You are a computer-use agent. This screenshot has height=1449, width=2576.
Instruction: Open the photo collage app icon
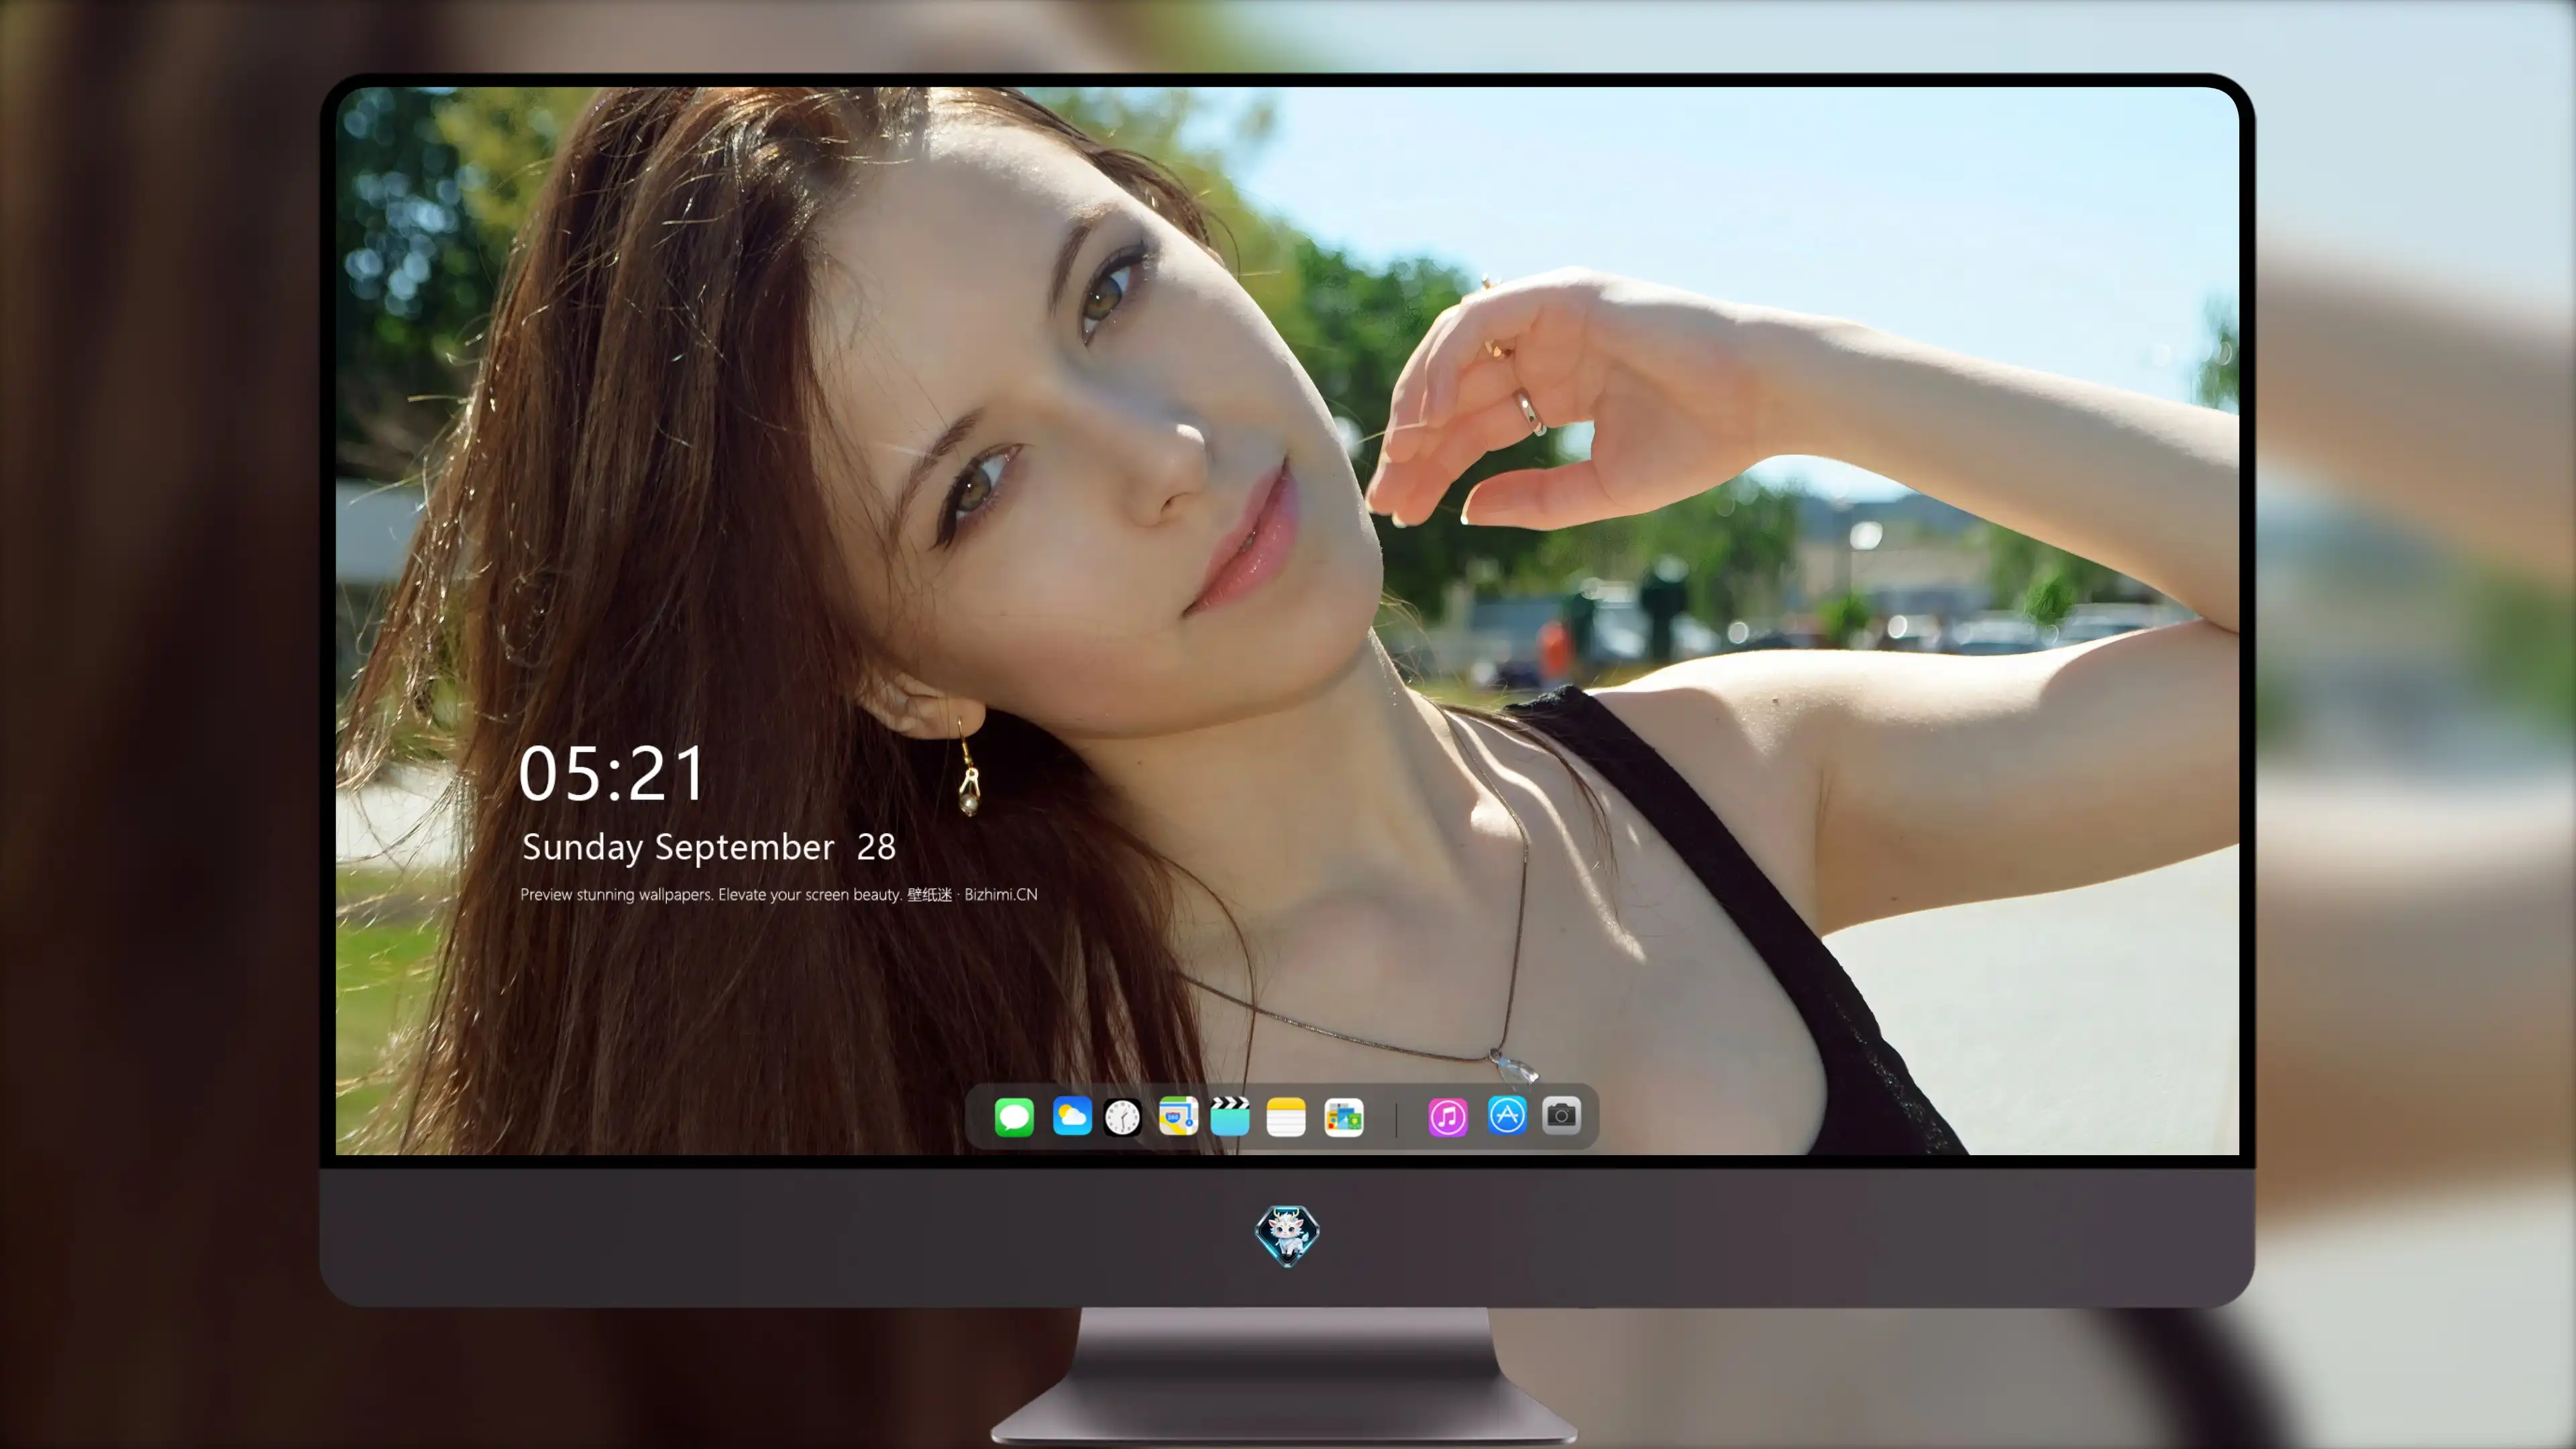click(x=1344, y=1117)
